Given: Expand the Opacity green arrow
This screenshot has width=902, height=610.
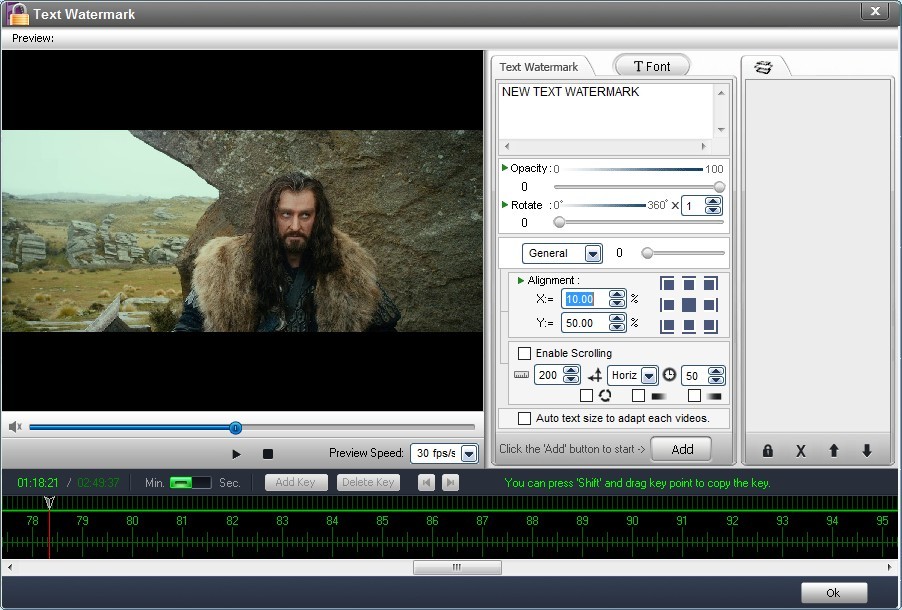Looking at the screenshot, I should (504, 168).
